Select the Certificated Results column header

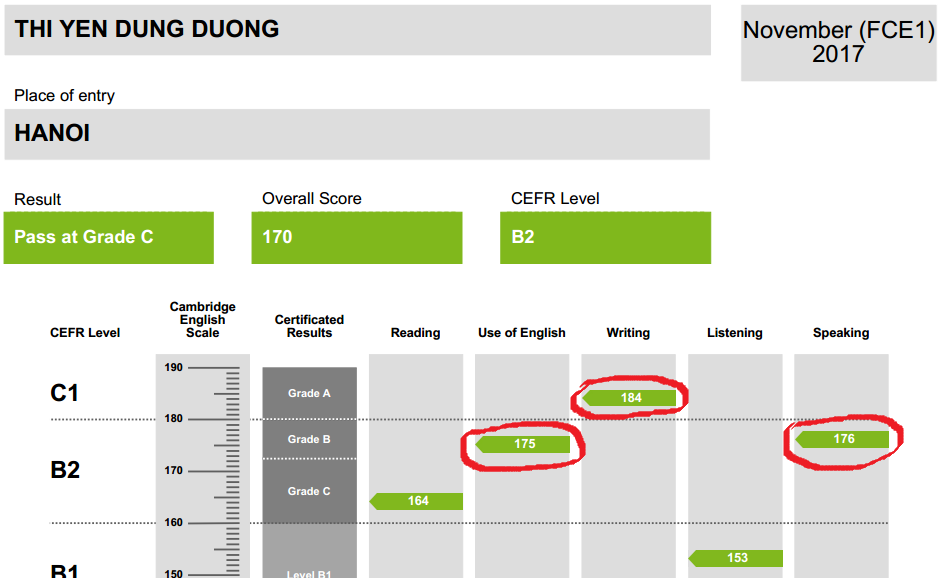coord(309,326)
